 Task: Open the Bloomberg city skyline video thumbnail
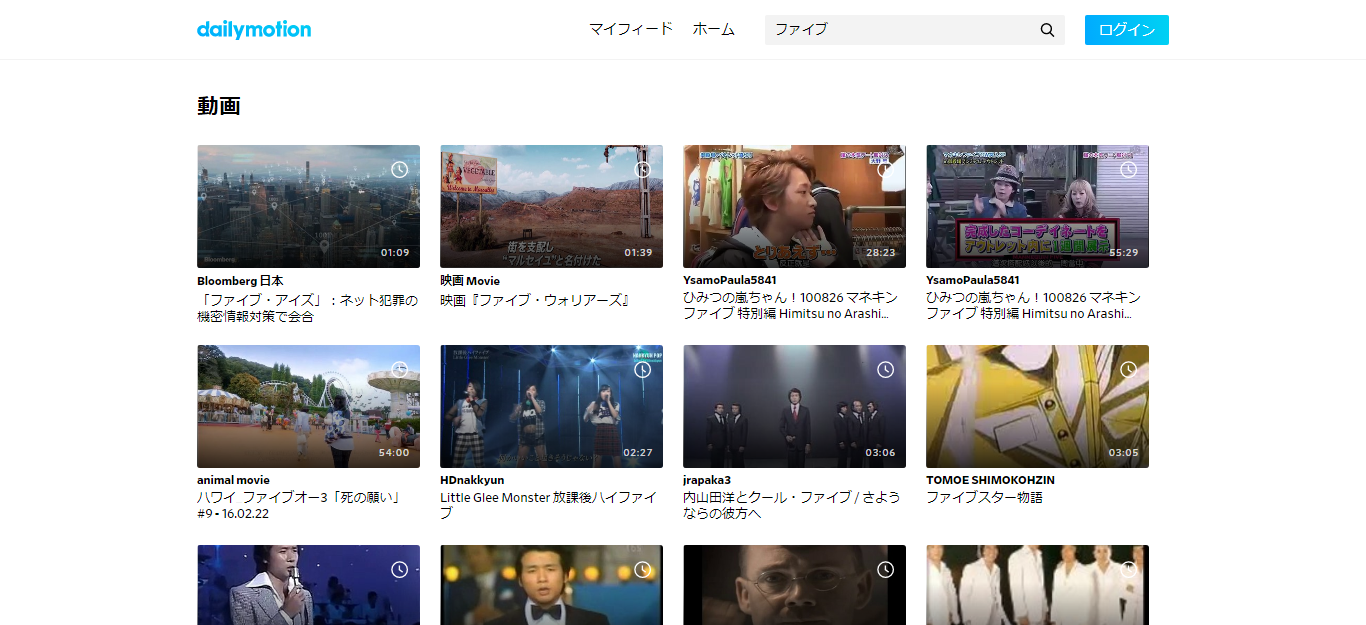click(x=308, y=206)
